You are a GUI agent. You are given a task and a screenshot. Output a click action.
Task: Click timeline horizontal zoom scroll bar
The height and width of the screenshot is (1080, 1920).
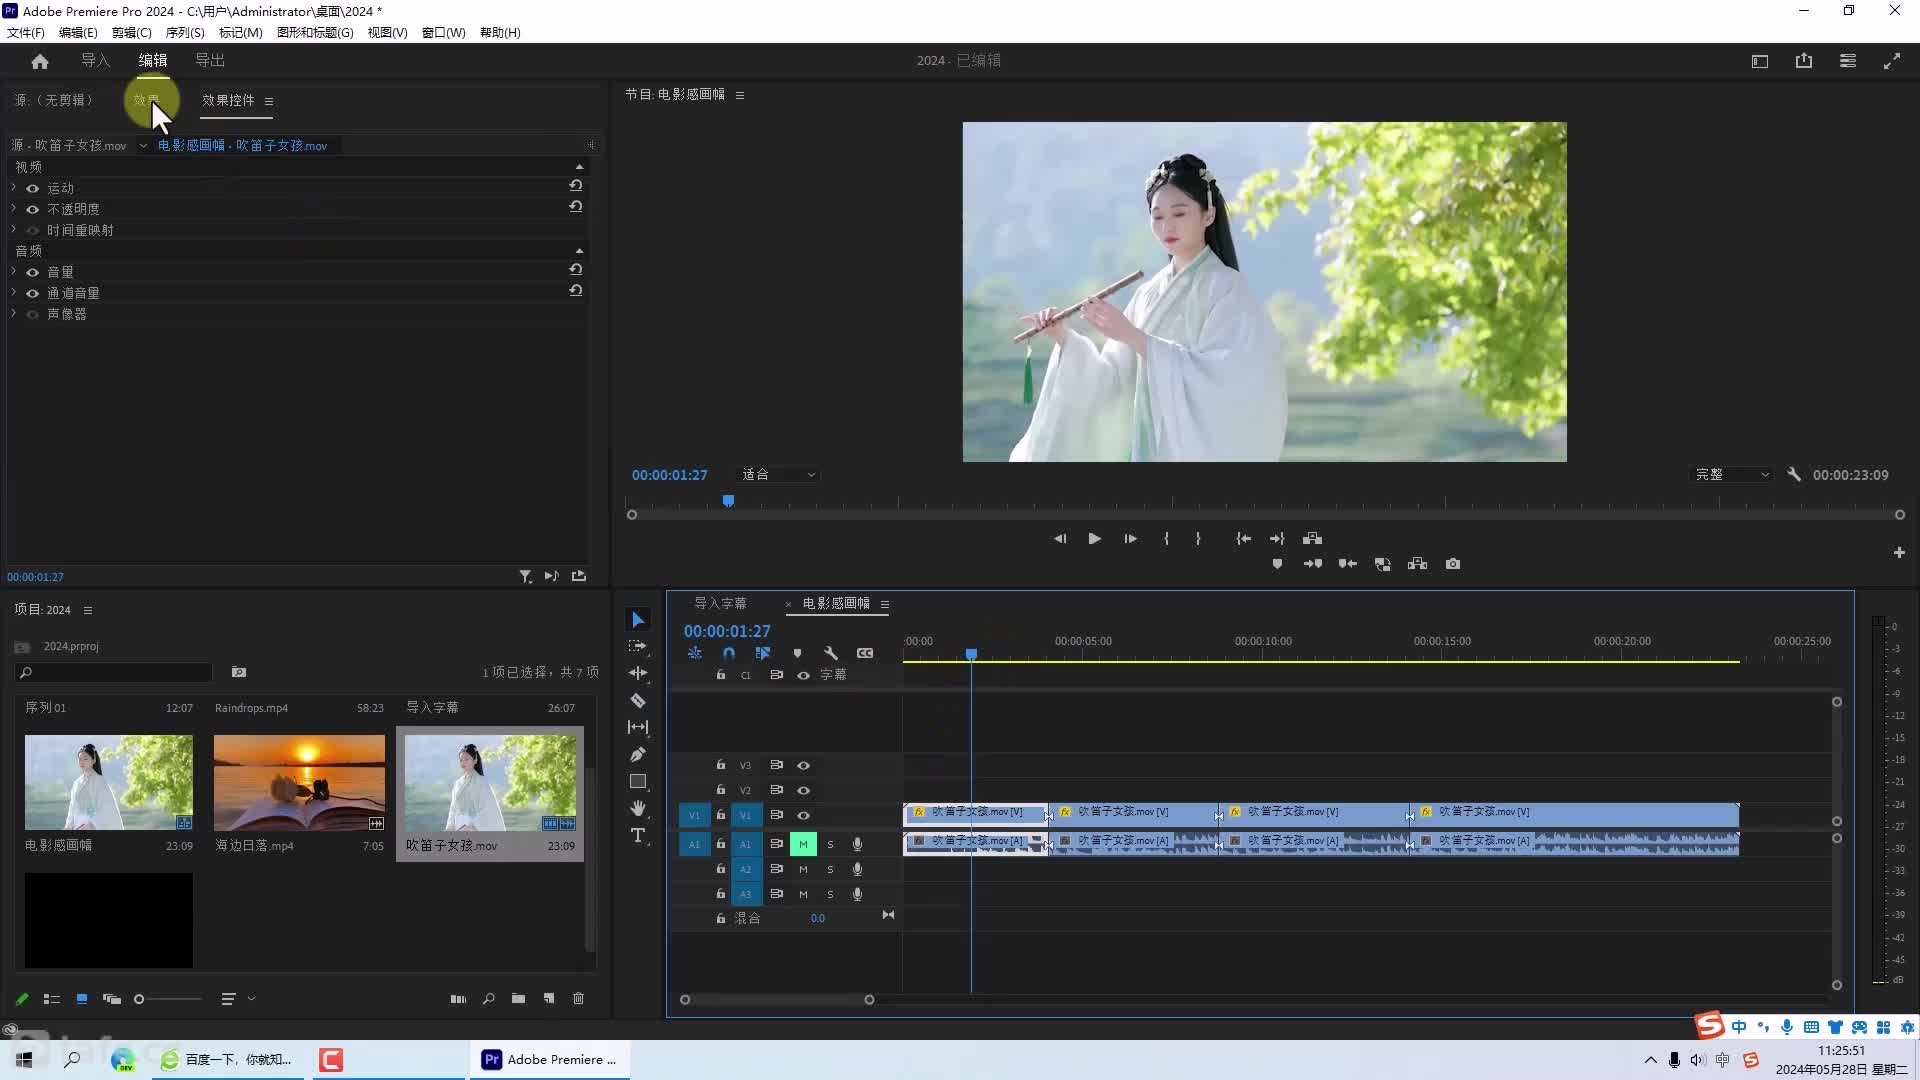point(777,1000)
